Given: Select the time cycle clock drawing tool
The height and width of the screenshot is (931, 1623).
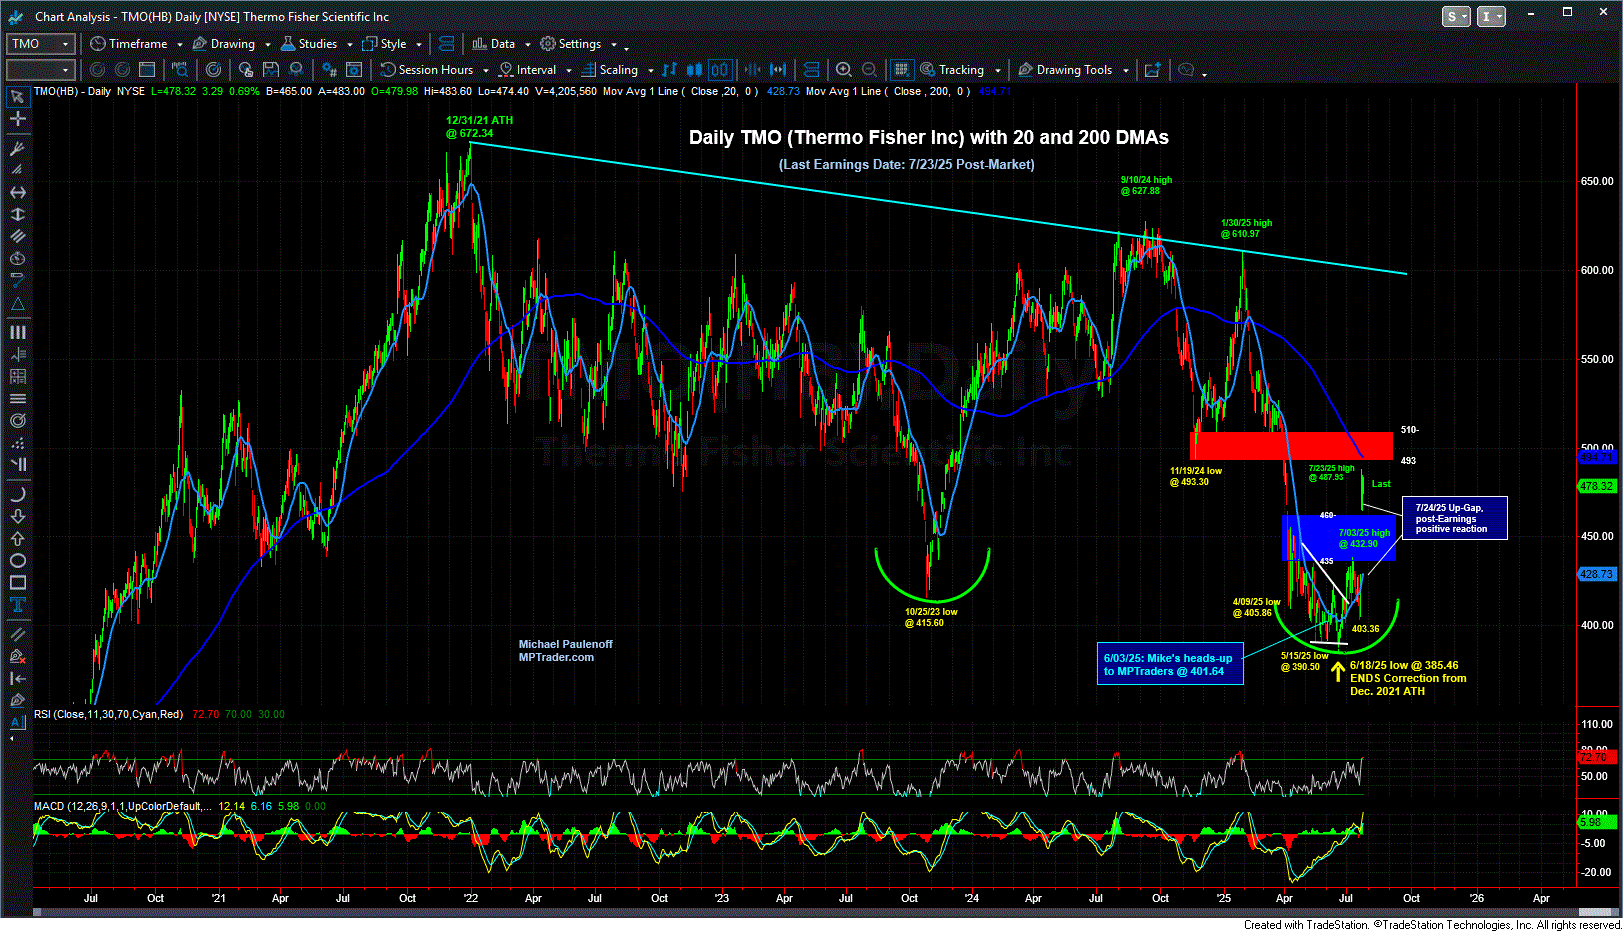Looking at the screenshot, I should [x=17, y=258].
